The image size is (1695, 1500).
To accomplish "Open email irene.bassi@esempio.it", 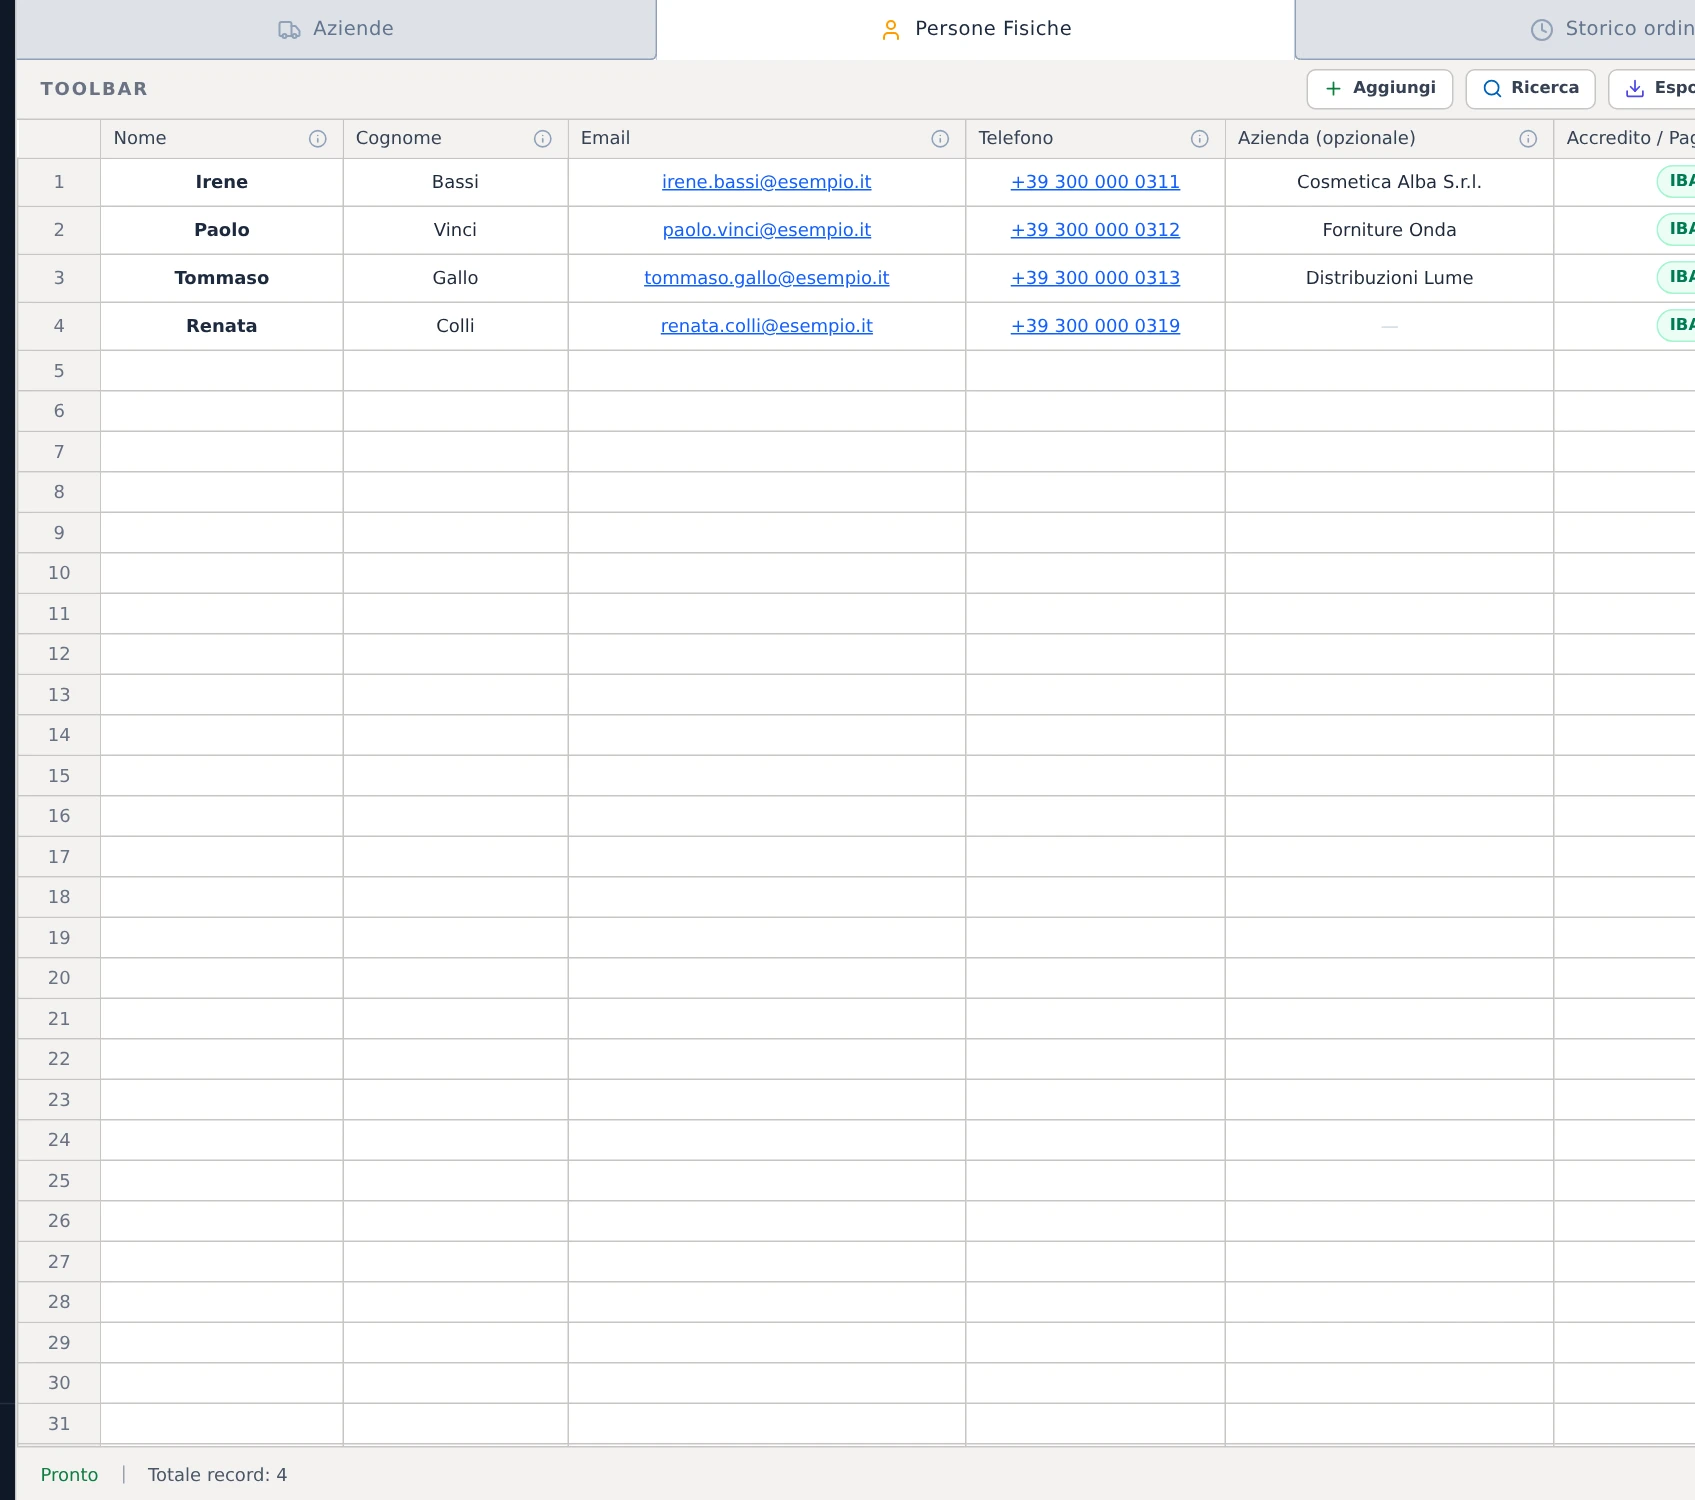I will tap(766, 182).
